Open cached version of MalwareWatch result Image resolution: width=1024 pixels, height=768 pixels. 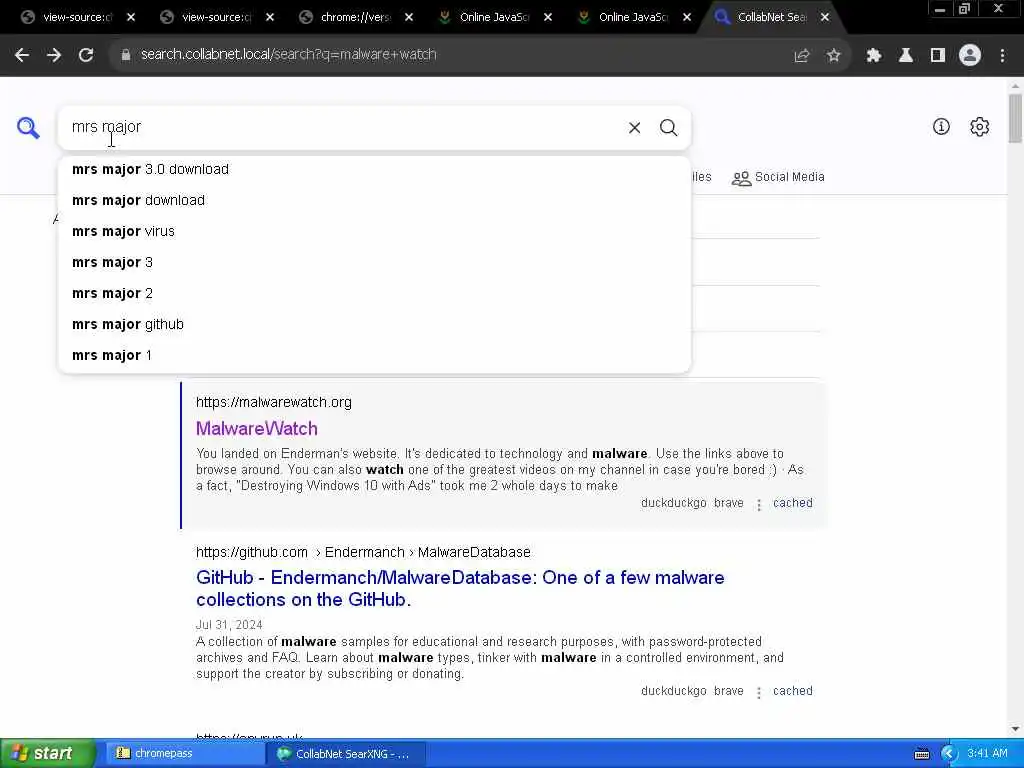point(793,503)
